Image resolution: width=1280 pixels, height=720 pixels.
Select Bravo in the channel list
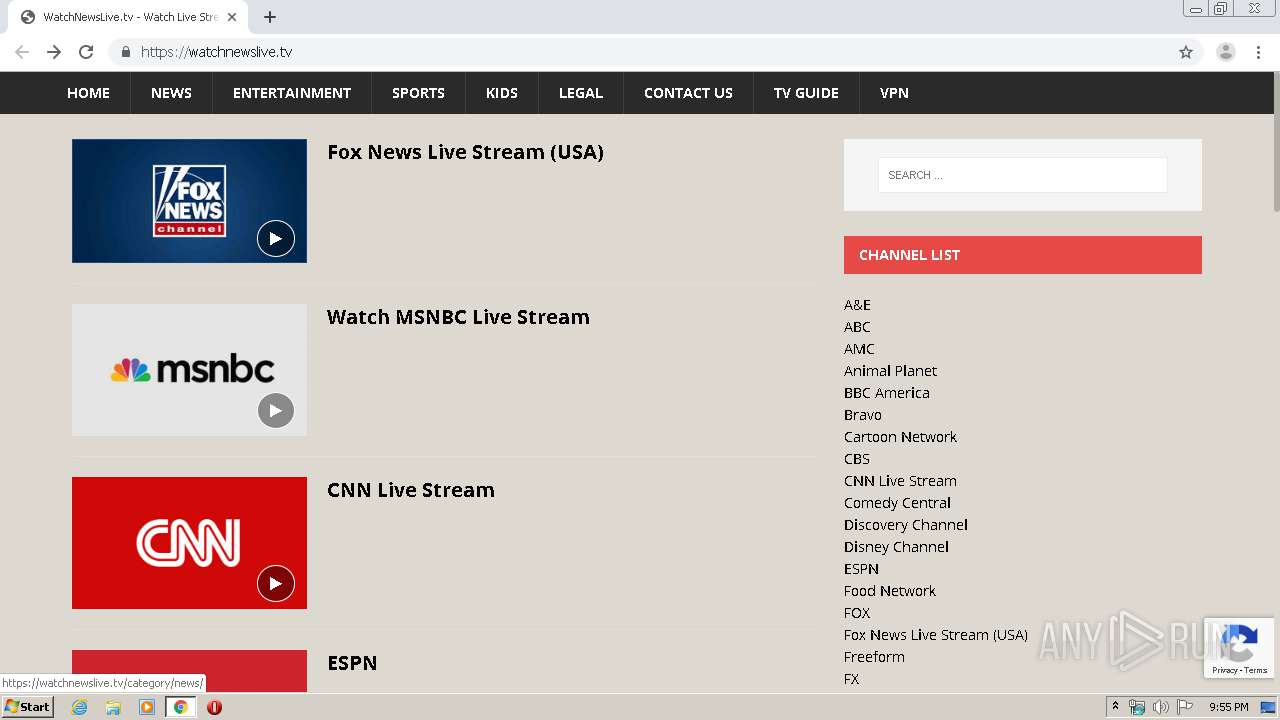(863, 415)
